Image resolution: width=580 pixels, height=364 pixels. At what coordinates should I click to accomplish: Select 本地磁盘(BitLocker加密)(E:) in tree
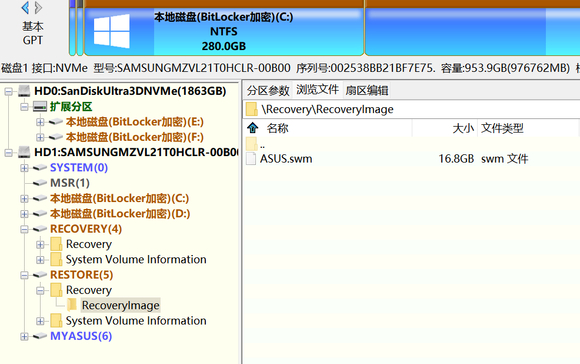[135, 122]
